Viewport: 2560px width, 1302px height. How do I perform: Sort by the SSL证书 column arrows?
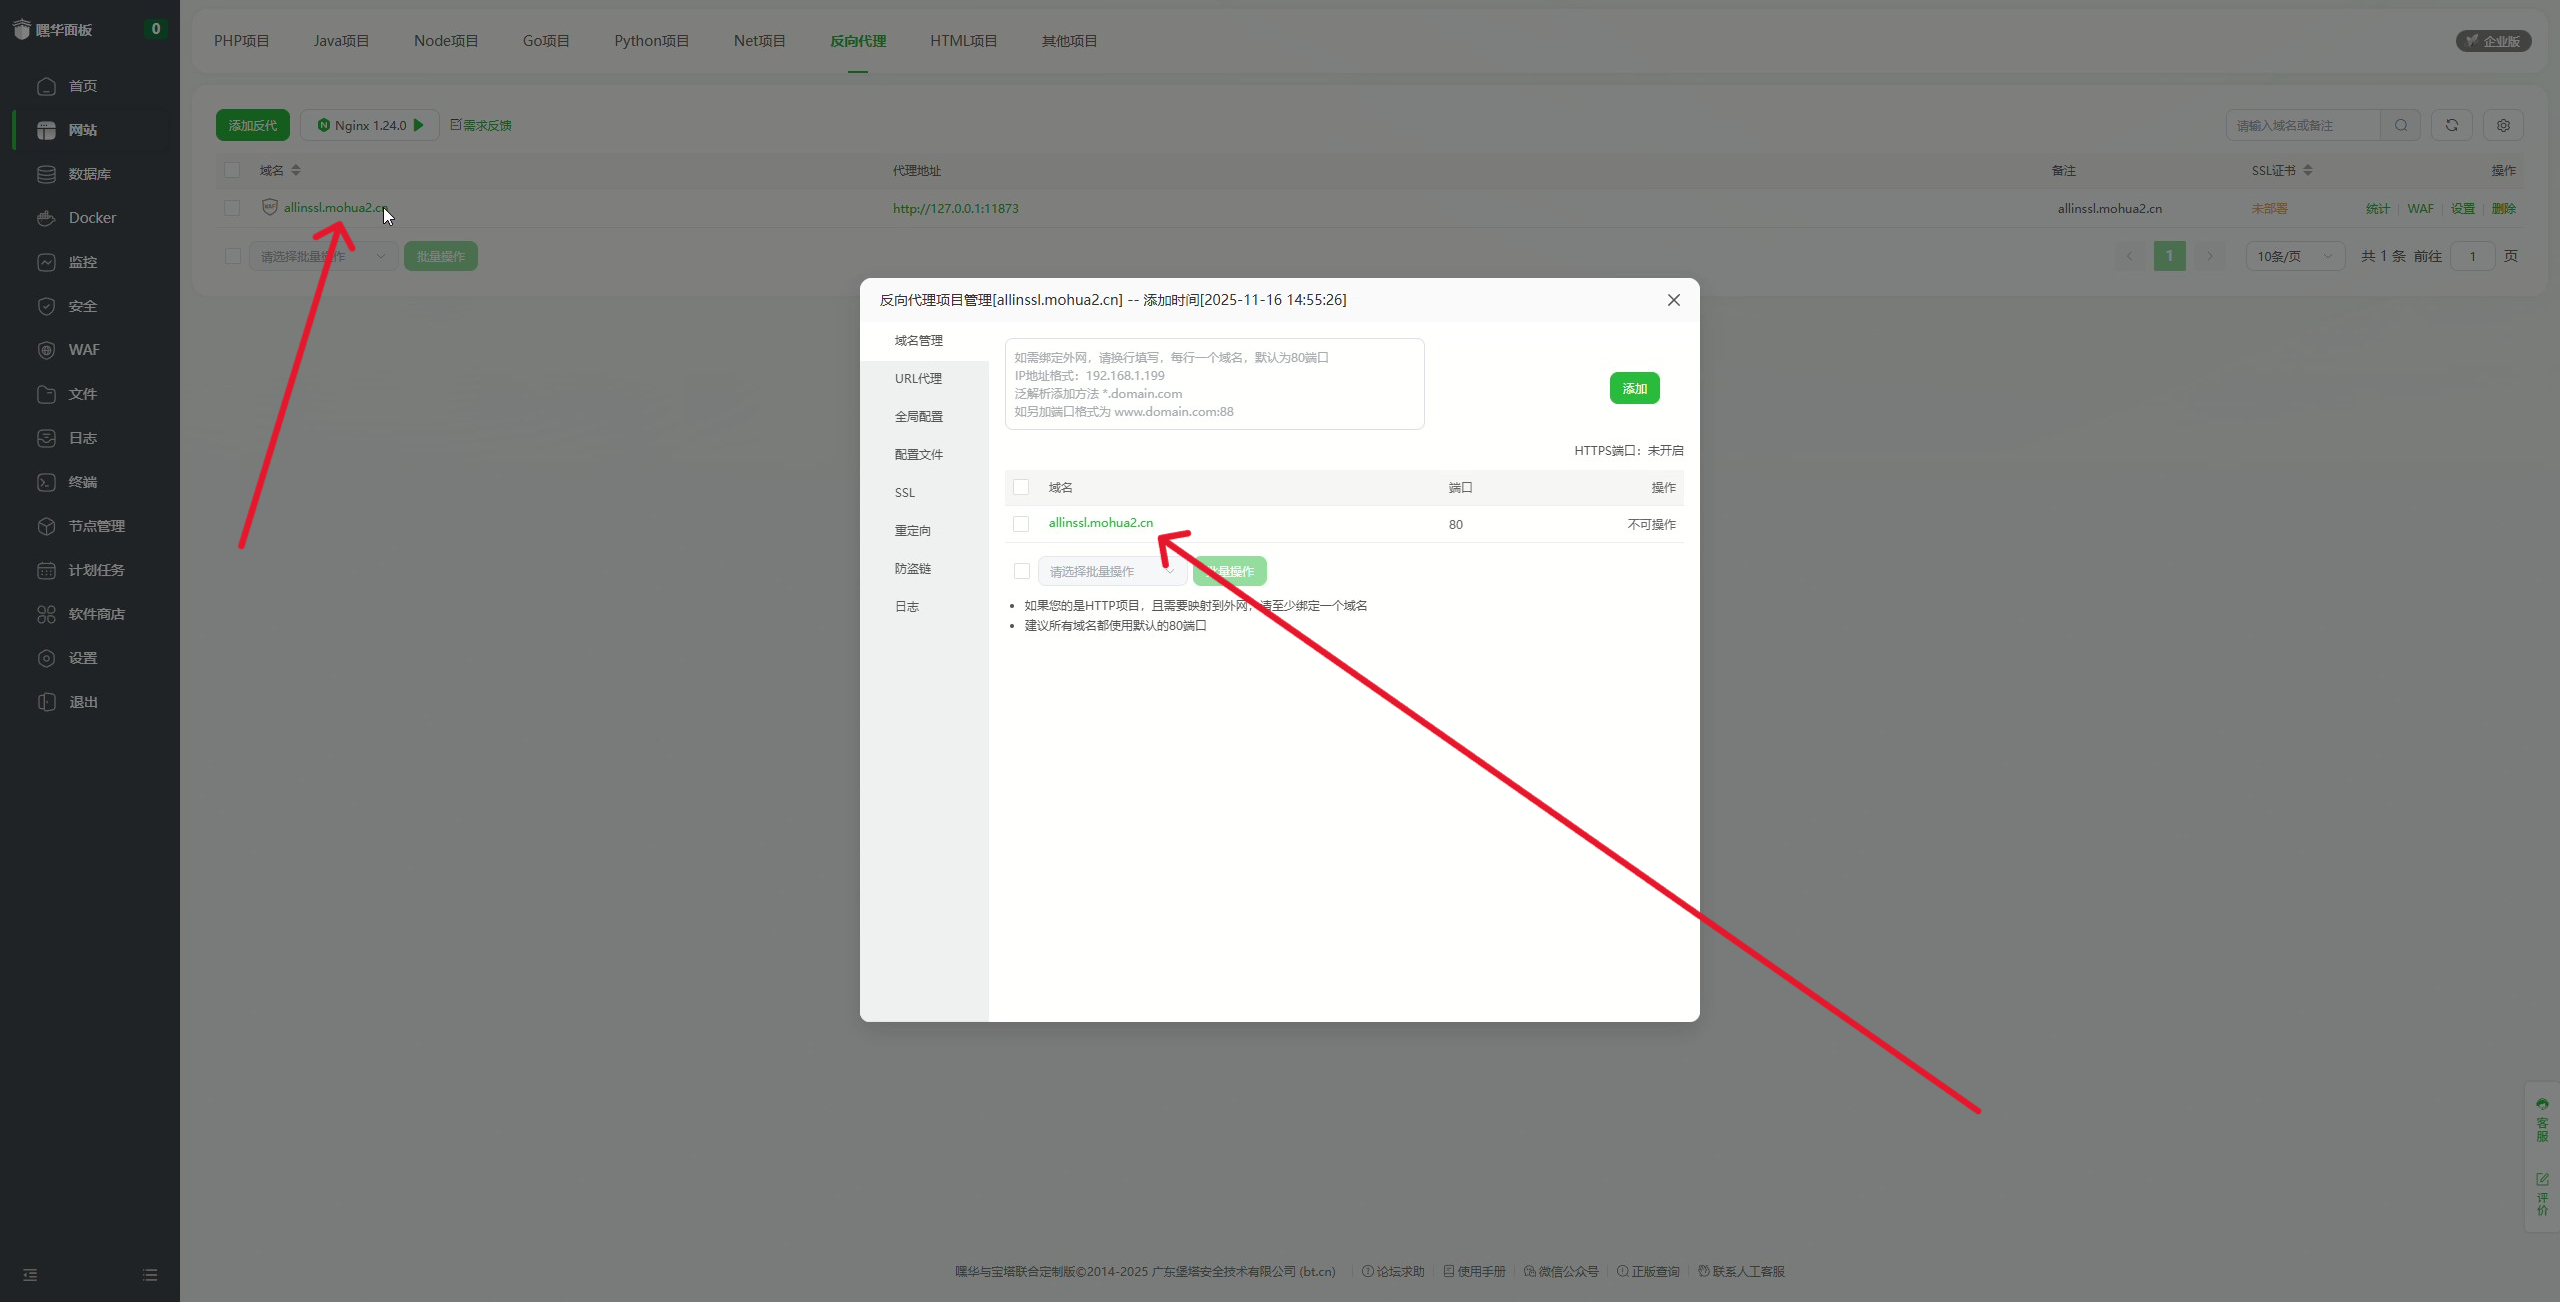(2308, 170)
